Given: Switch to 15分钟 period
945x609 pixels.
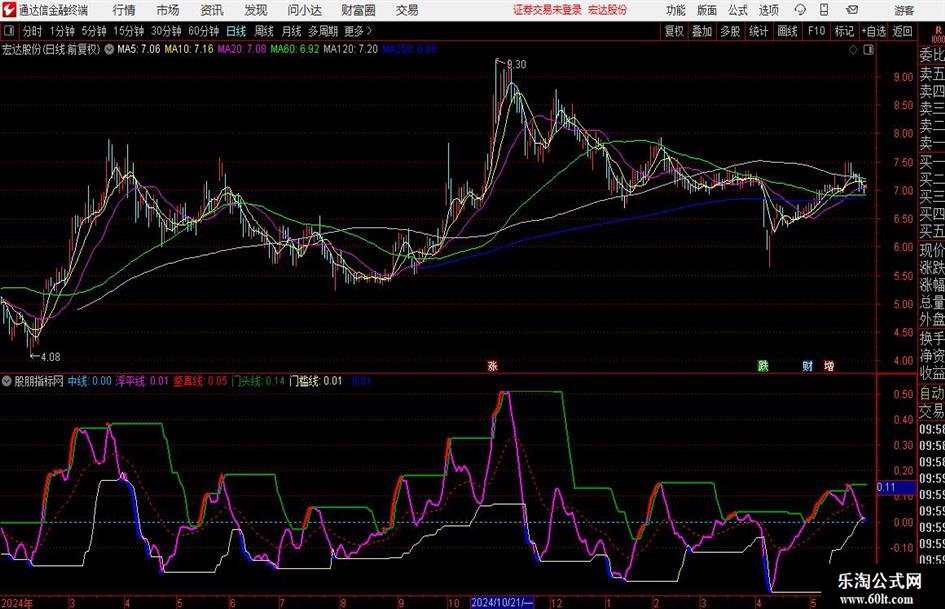Looking at the screenshot, I should coord(129,31).
